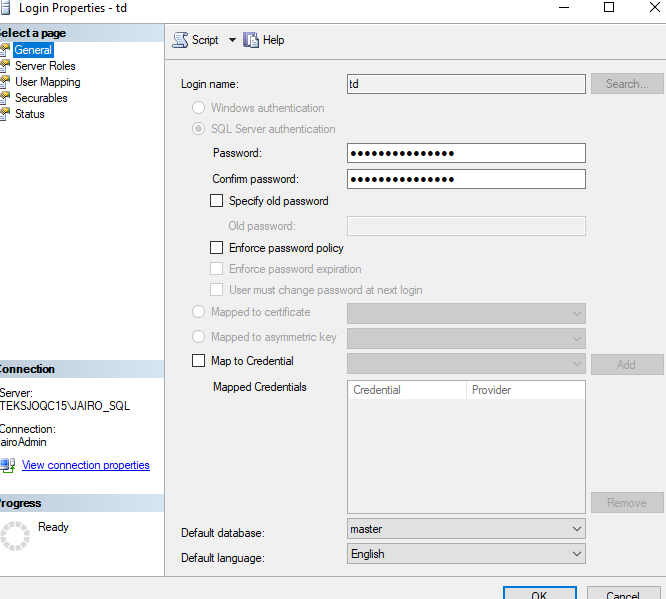Enable Enforce password policy checkbox
666x599 pixels.
coord(217,248)
